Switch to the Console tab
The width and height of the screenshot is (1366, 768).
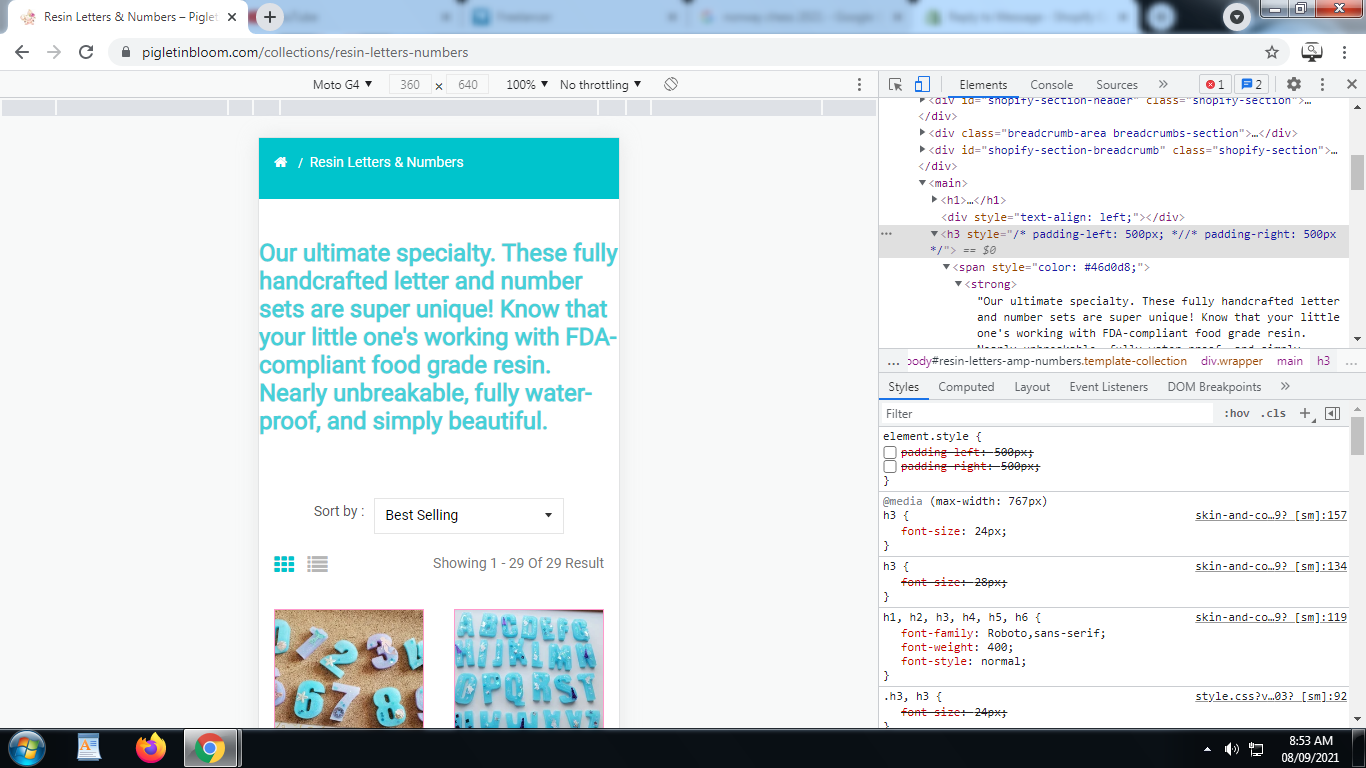pos(1052,85)
